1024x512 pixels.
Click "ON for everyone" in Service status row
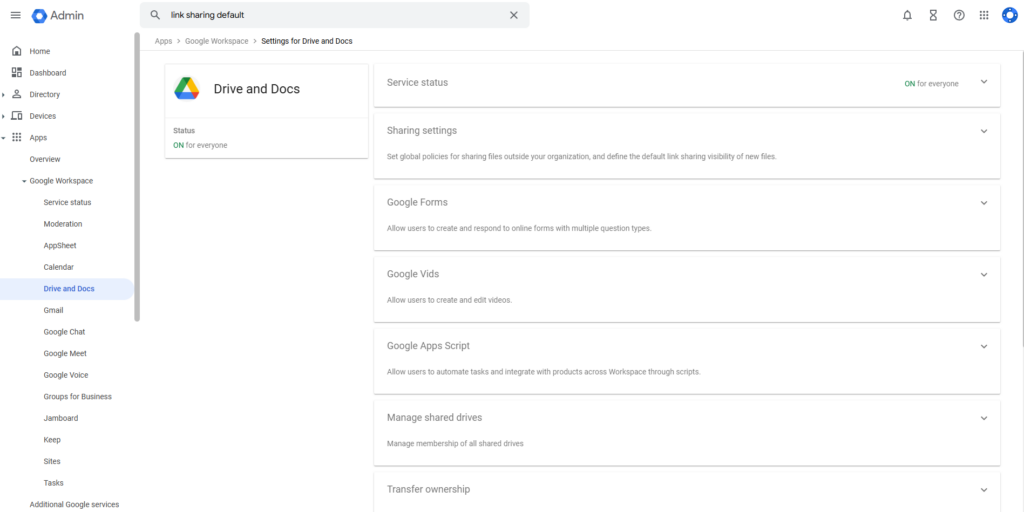click(931, 84)
